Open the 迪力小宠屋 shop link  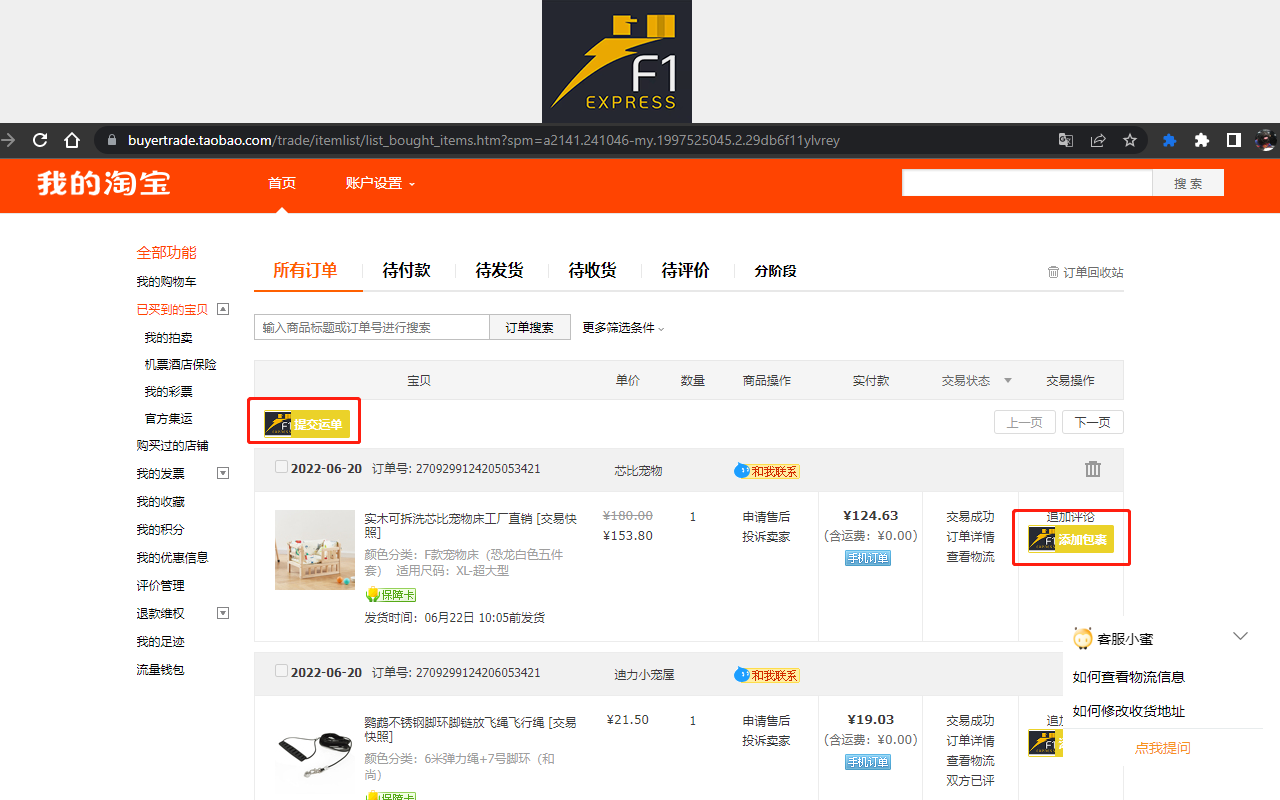pos(644,674)
